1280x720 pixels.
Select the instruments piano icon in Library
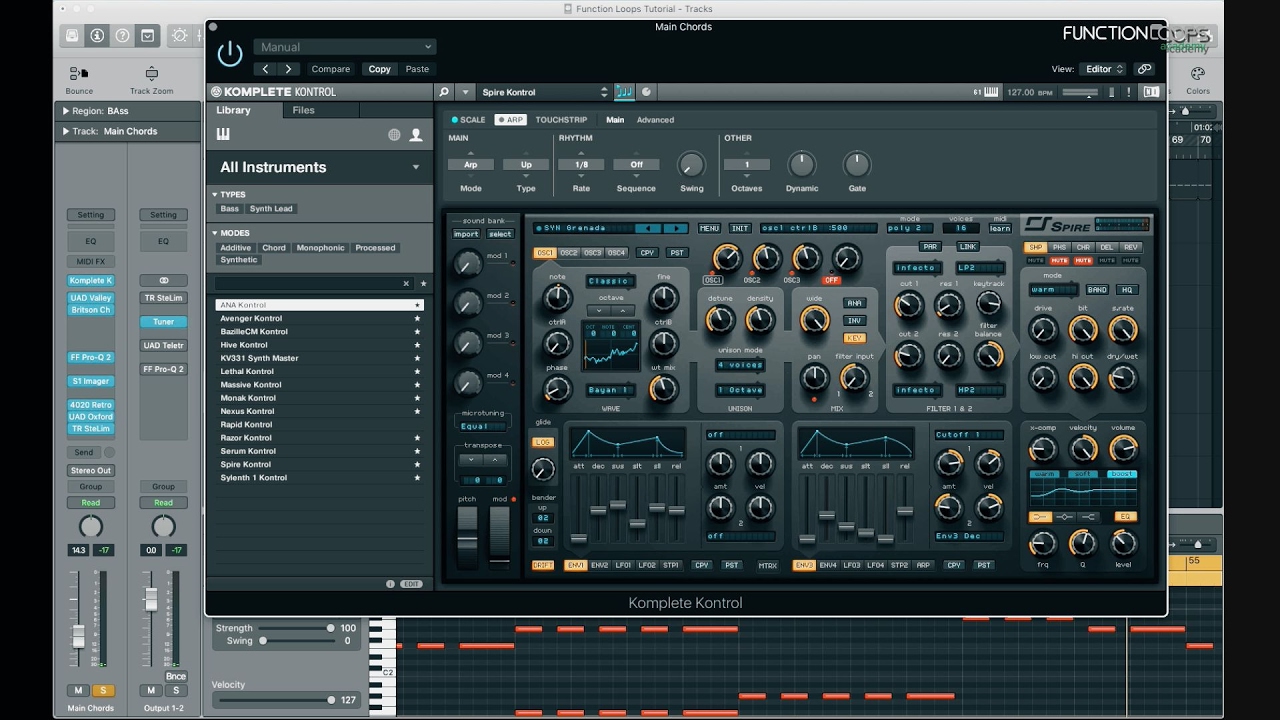[x=223, y=134]
